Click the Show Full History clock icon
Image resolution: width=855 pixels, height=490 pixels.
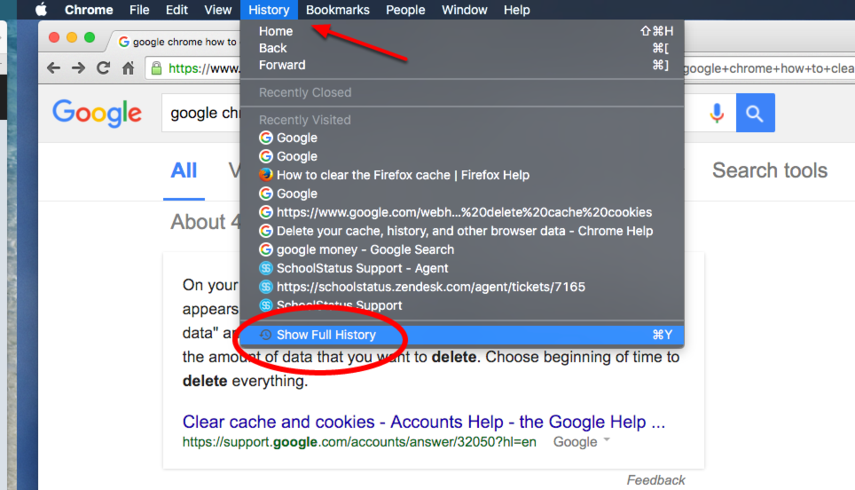tap(266, 335)
